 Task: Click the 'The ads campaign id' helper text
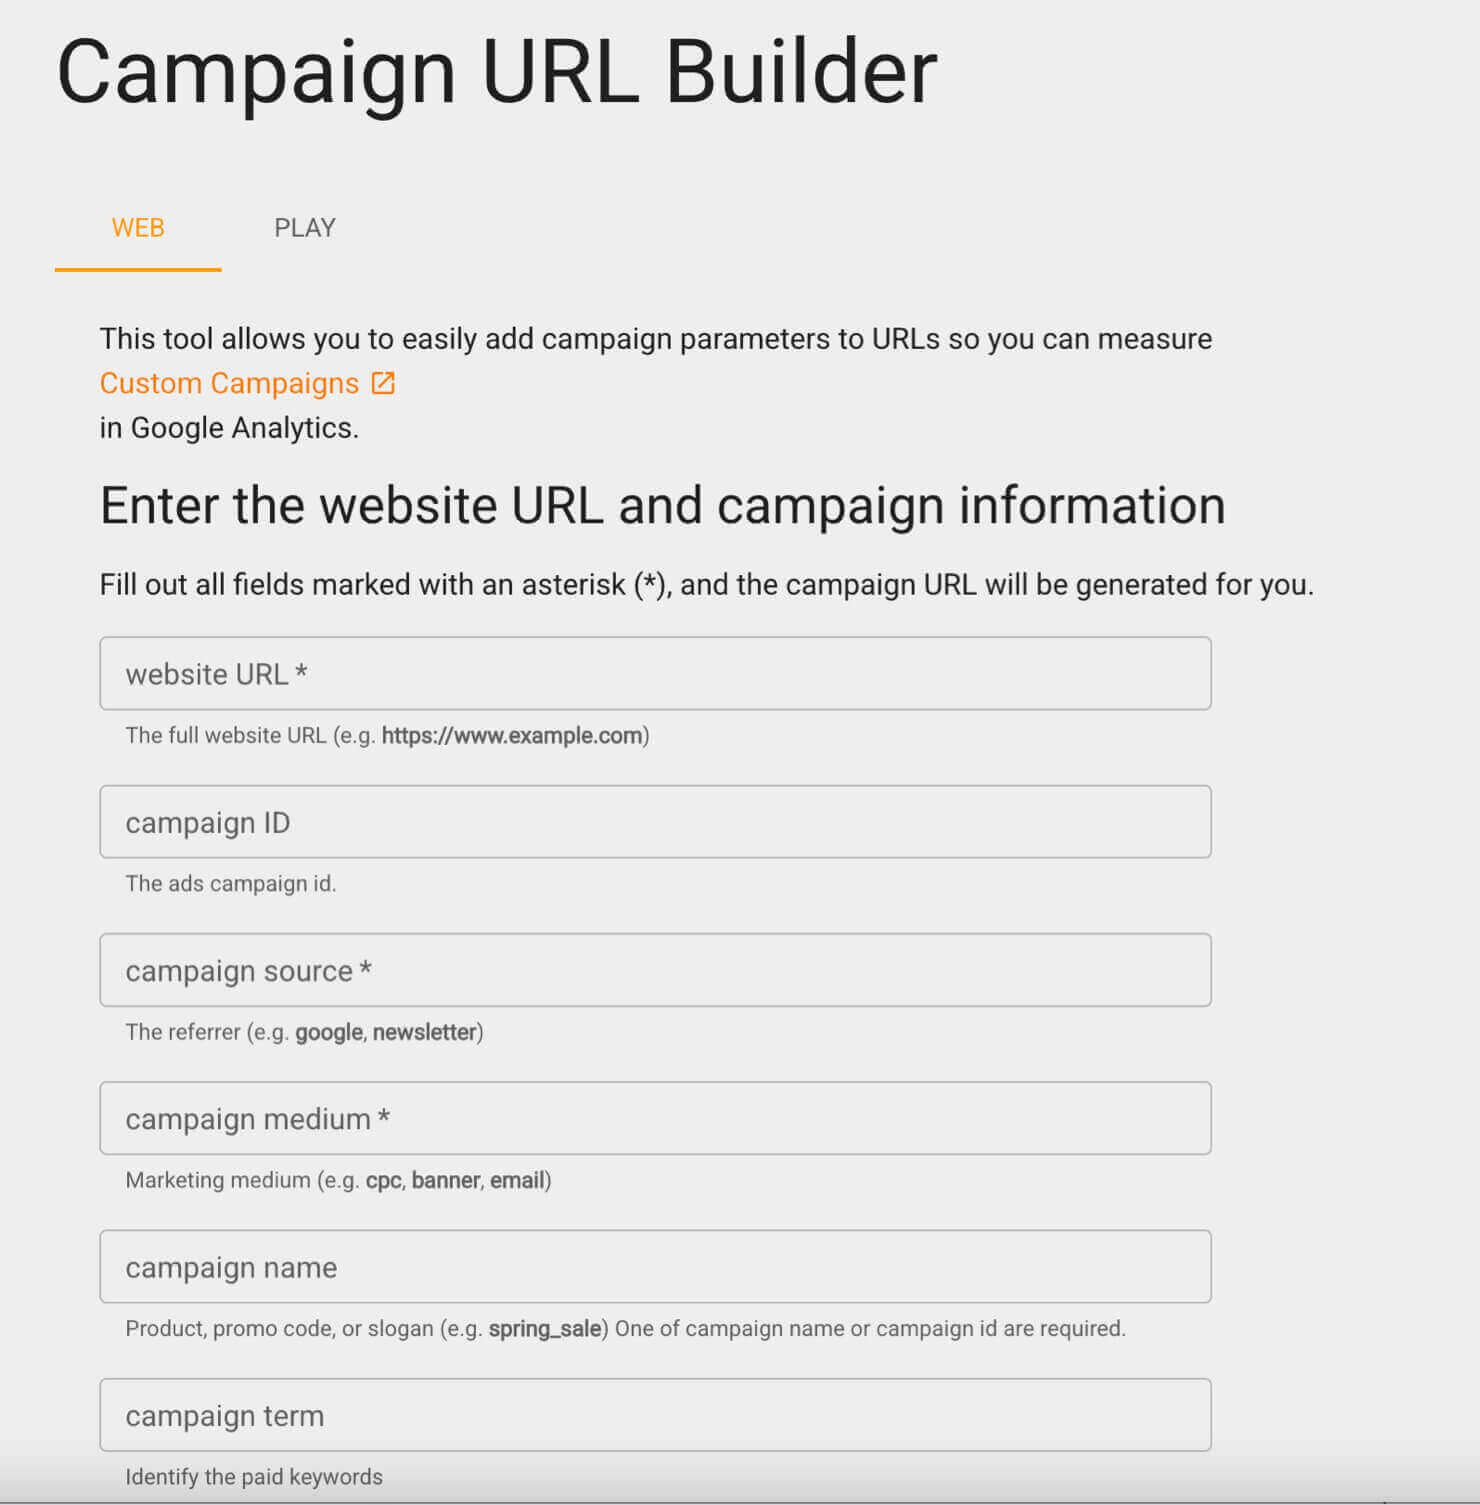(231, 883)
